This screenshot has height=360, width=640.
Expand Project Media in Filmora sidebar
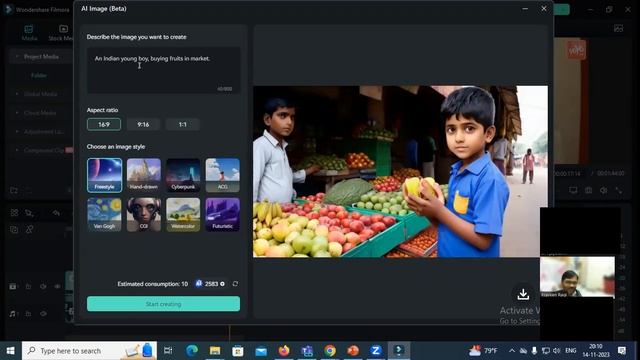pos(17,56)
